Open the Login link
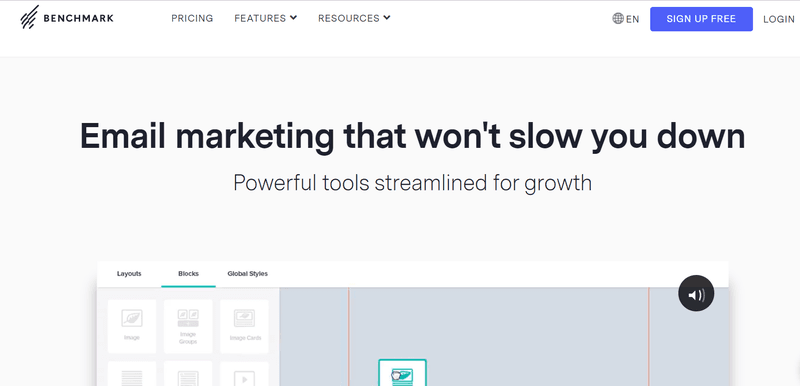The image size is (800, 386). 779,19
